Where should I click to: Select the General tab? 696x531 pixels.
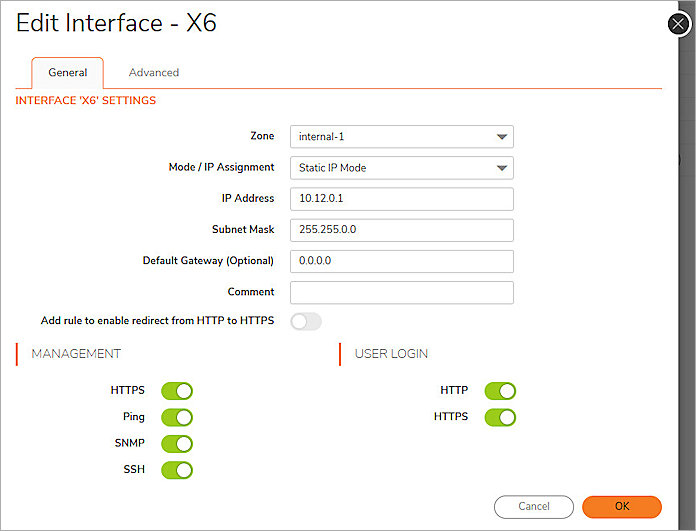coord(68,73)
